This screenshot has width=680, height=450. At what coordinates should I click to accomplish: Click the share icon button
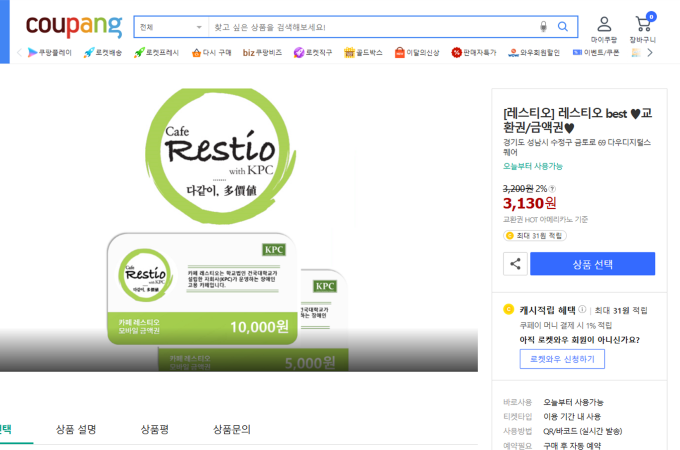click(x=515, y=264)
